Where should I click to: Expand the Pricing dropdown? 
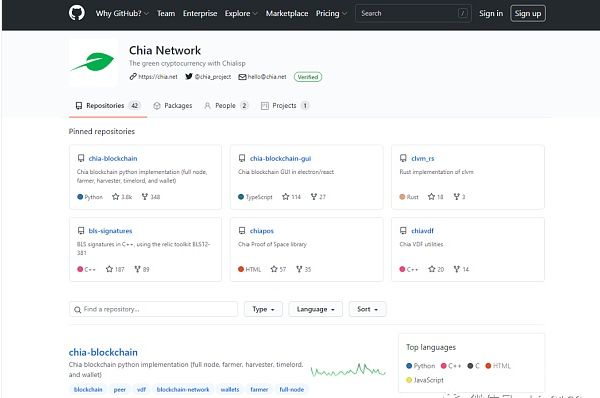331,13
